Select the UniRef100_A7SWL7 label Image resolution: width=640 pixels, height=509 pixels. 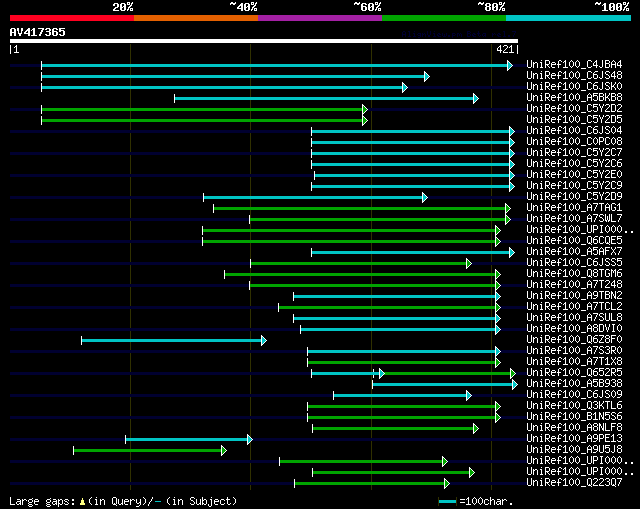click(x=574, y=219)
